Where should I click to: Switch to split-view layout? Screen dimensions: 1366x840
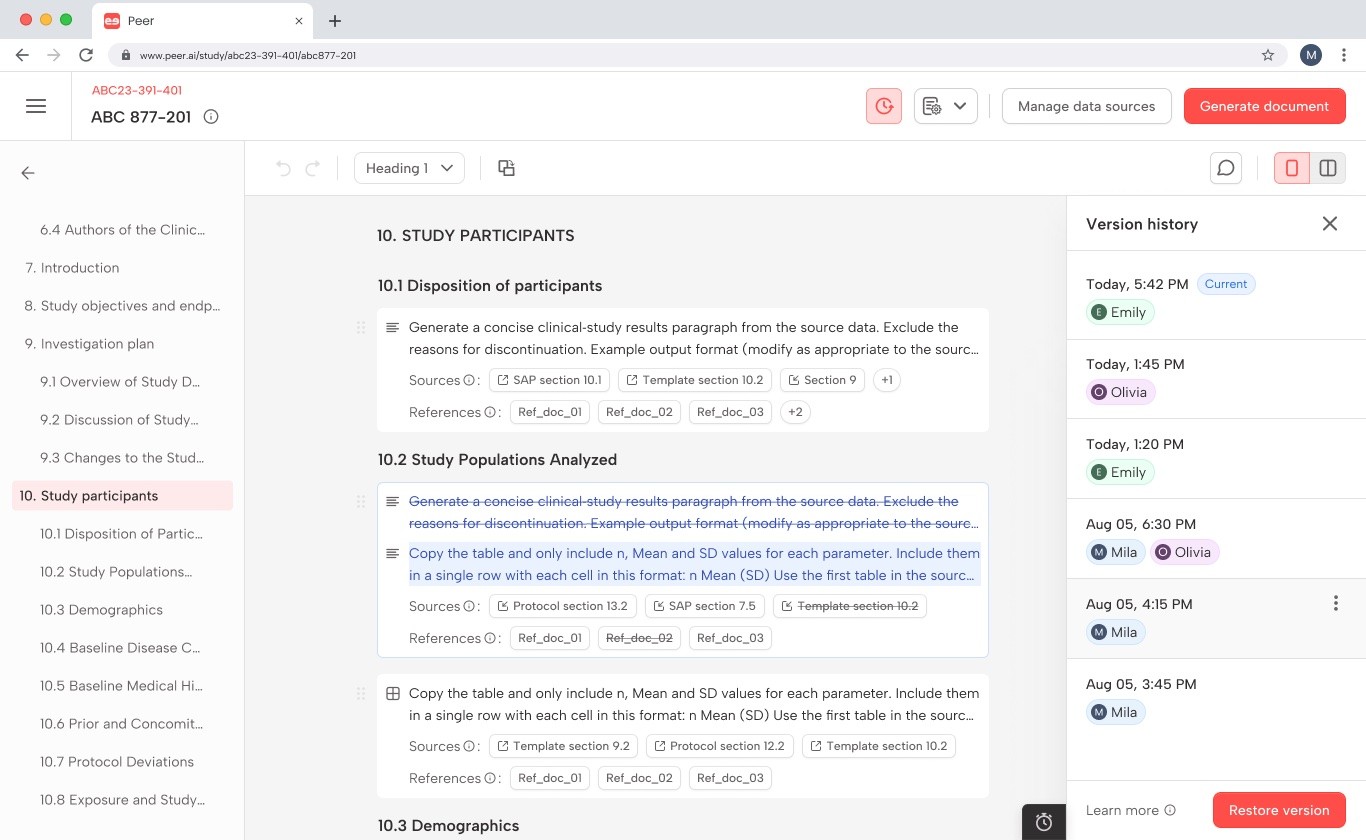1327,168
